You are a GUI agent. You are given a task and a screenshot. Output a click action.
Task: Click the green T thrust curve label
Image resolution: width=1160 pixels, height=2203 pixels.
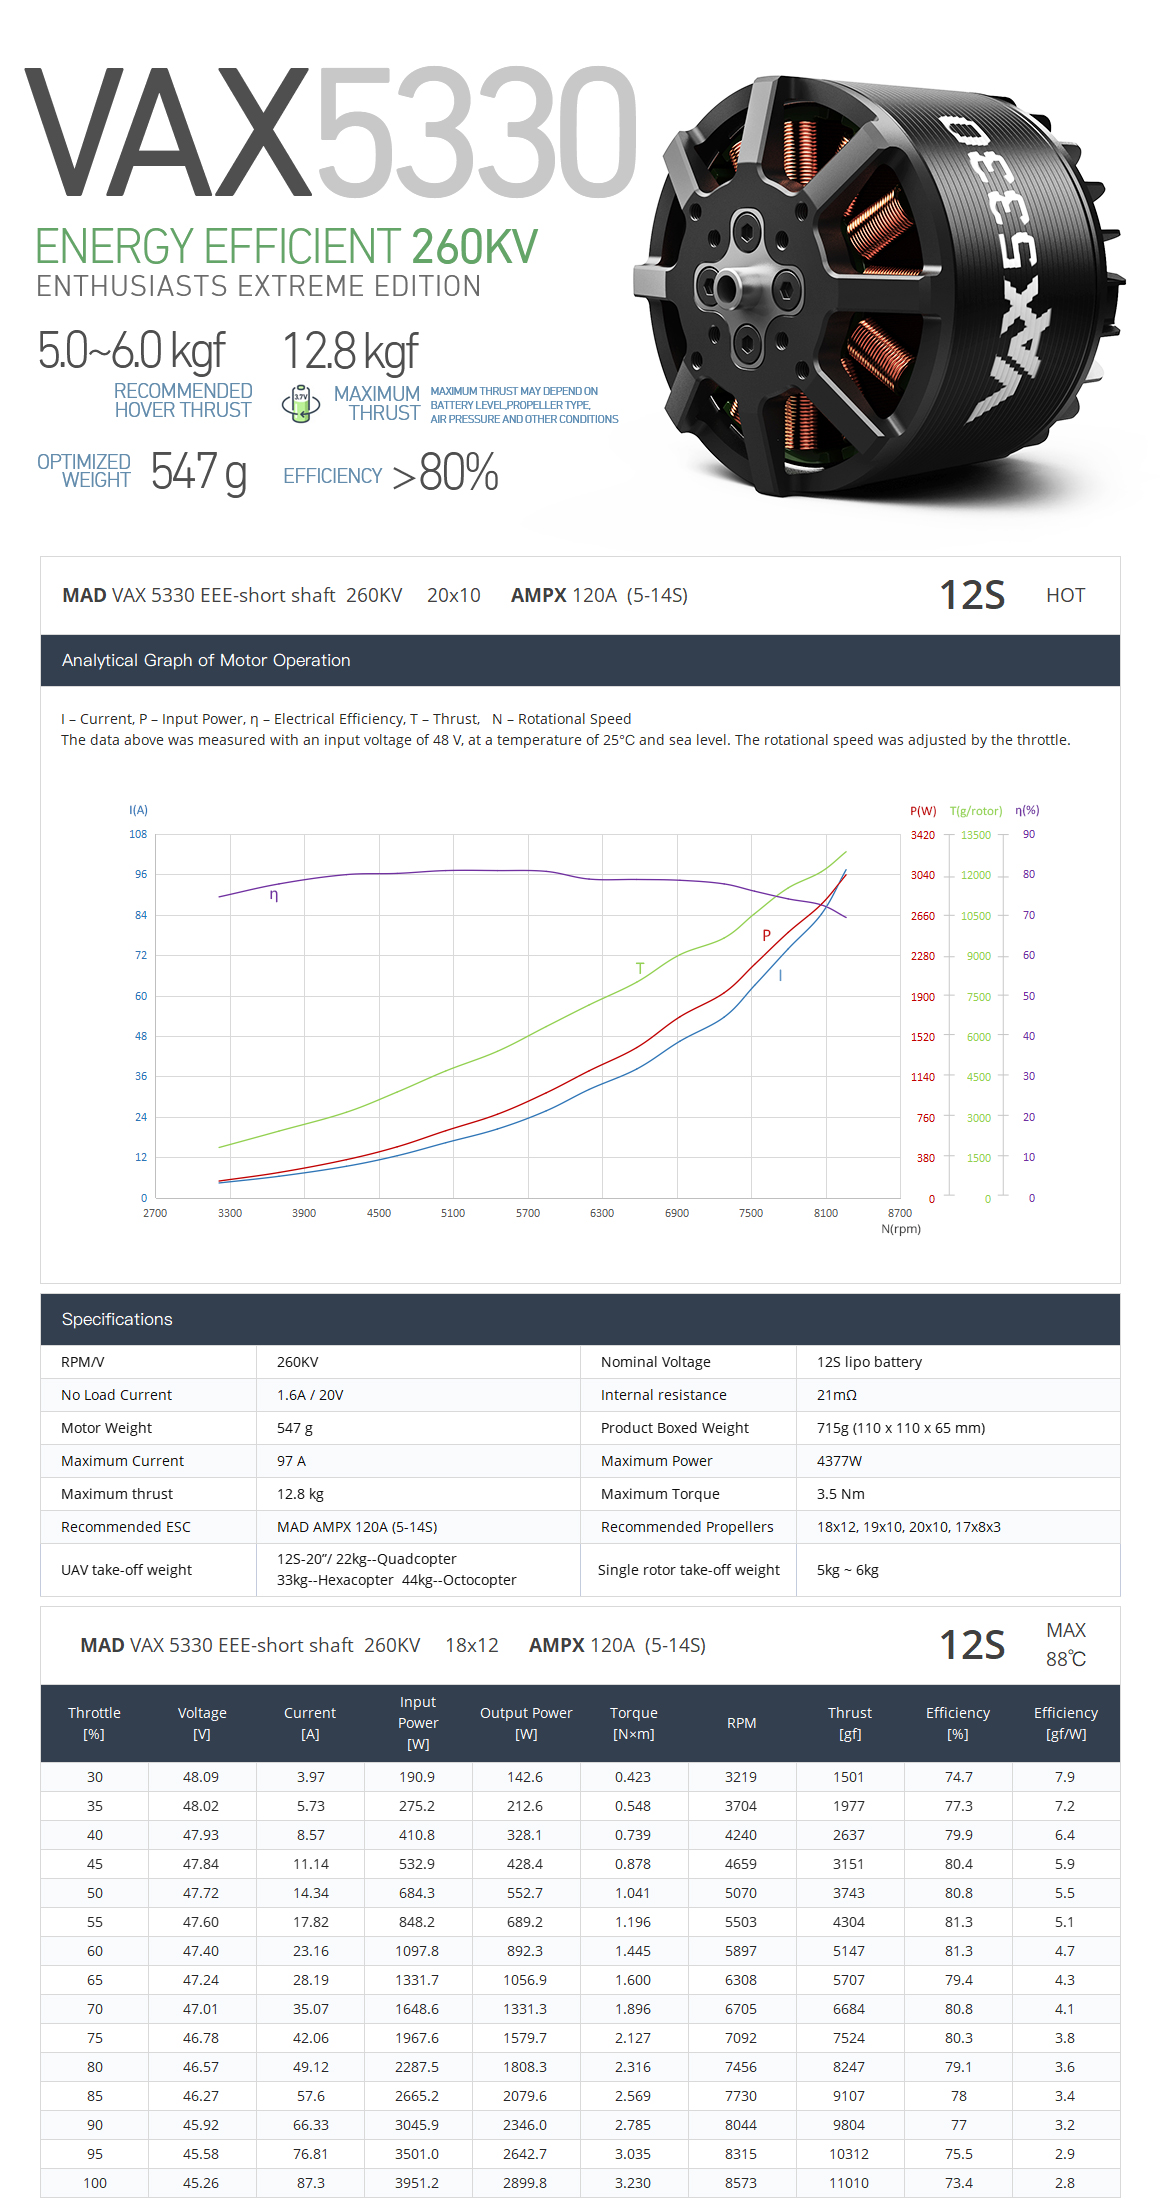tap(640, 968)
